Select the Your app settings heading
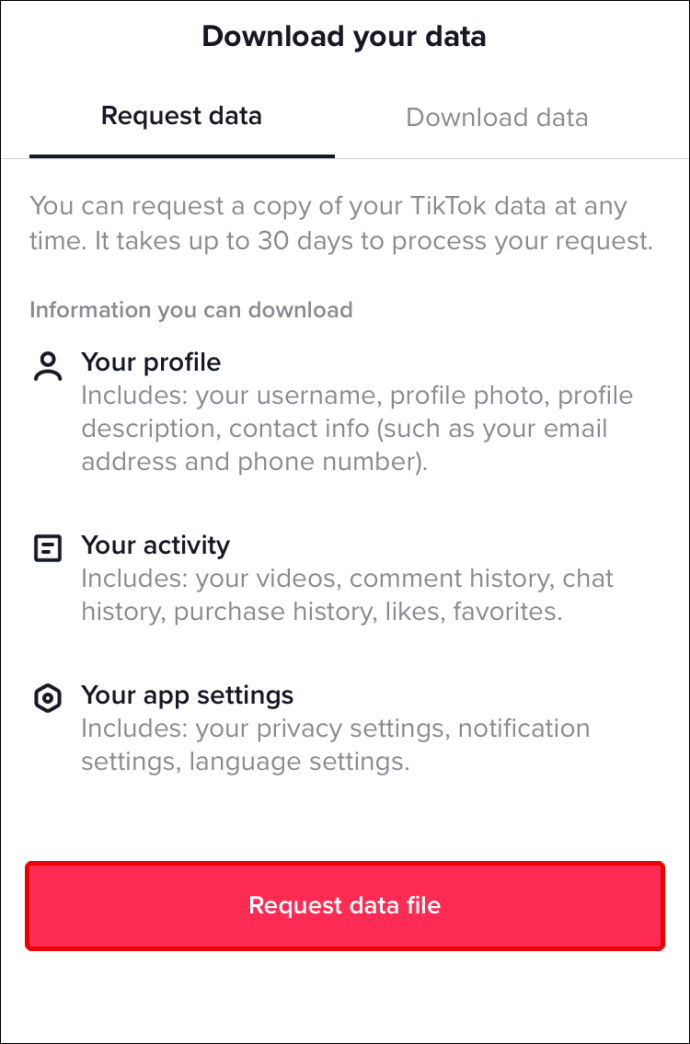Viewport: 690px width, 1044px height. (187, 695)
